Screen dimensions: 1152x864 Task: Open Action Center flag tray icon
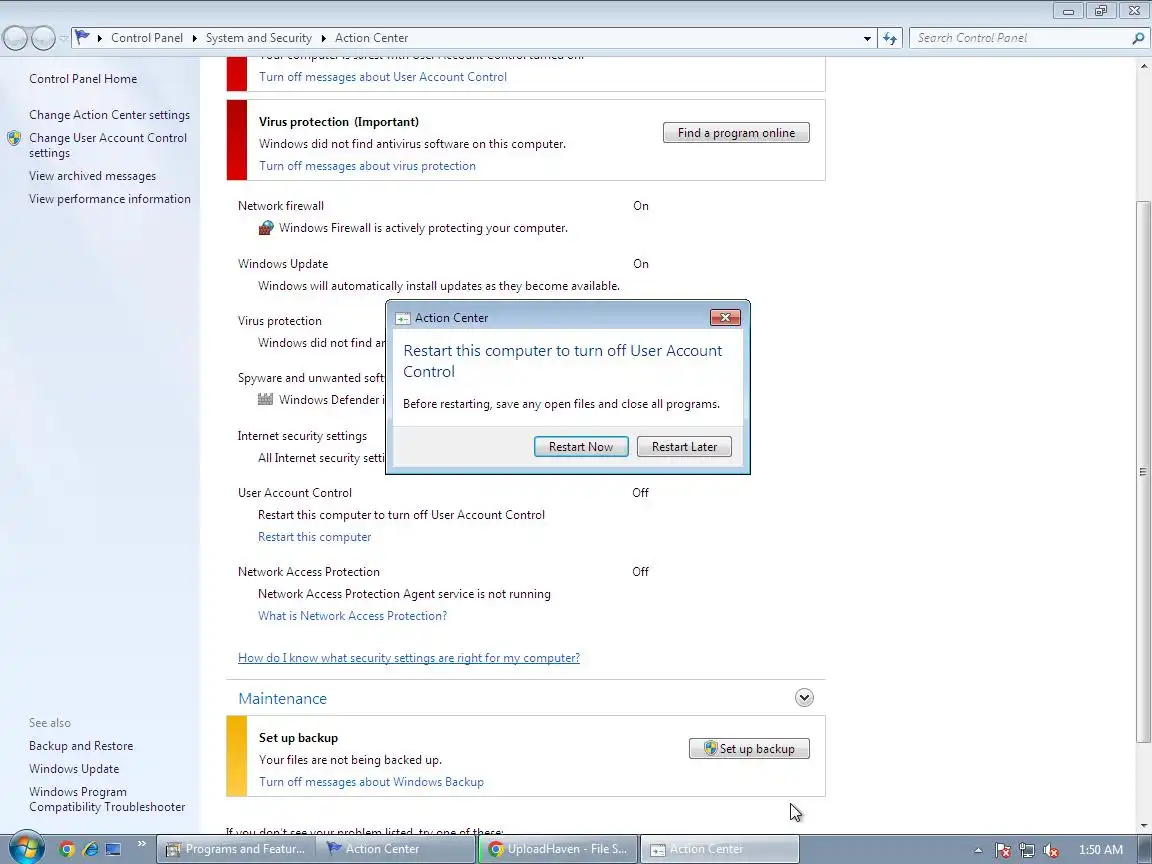pos(1003,850)
